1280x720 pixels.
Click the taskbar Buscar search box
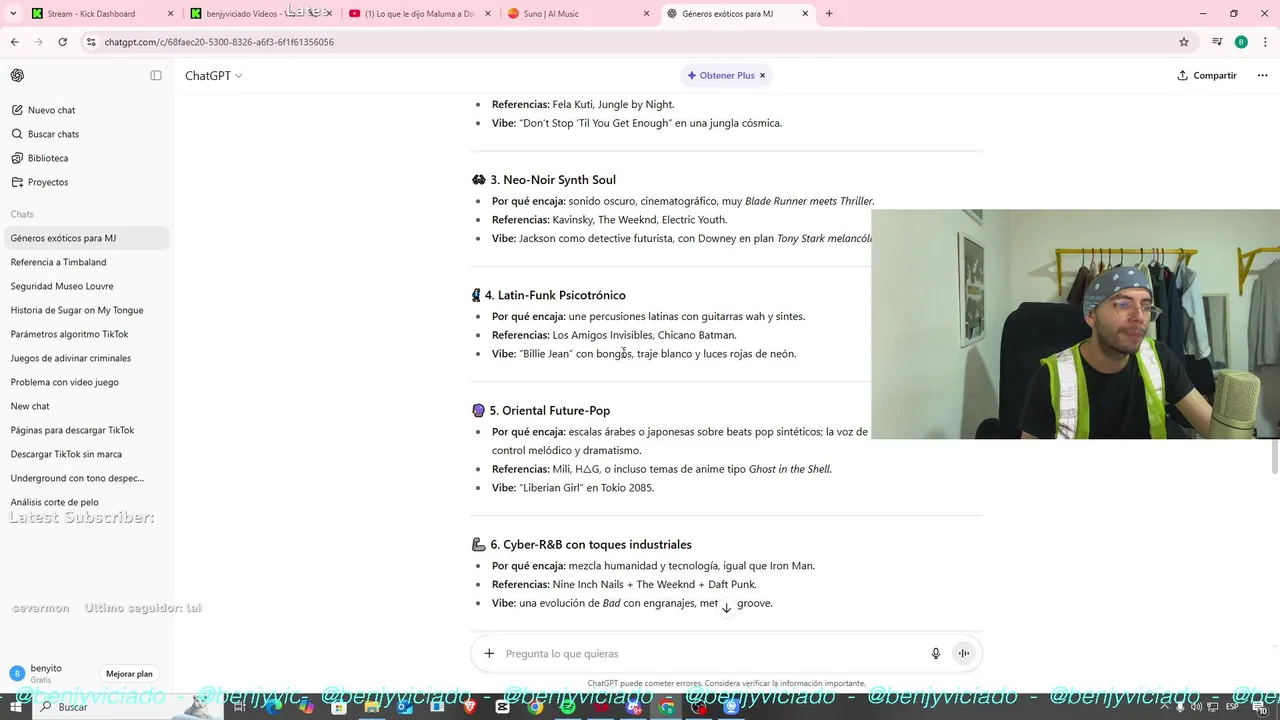pyautogui.click(x=130, y=707)
